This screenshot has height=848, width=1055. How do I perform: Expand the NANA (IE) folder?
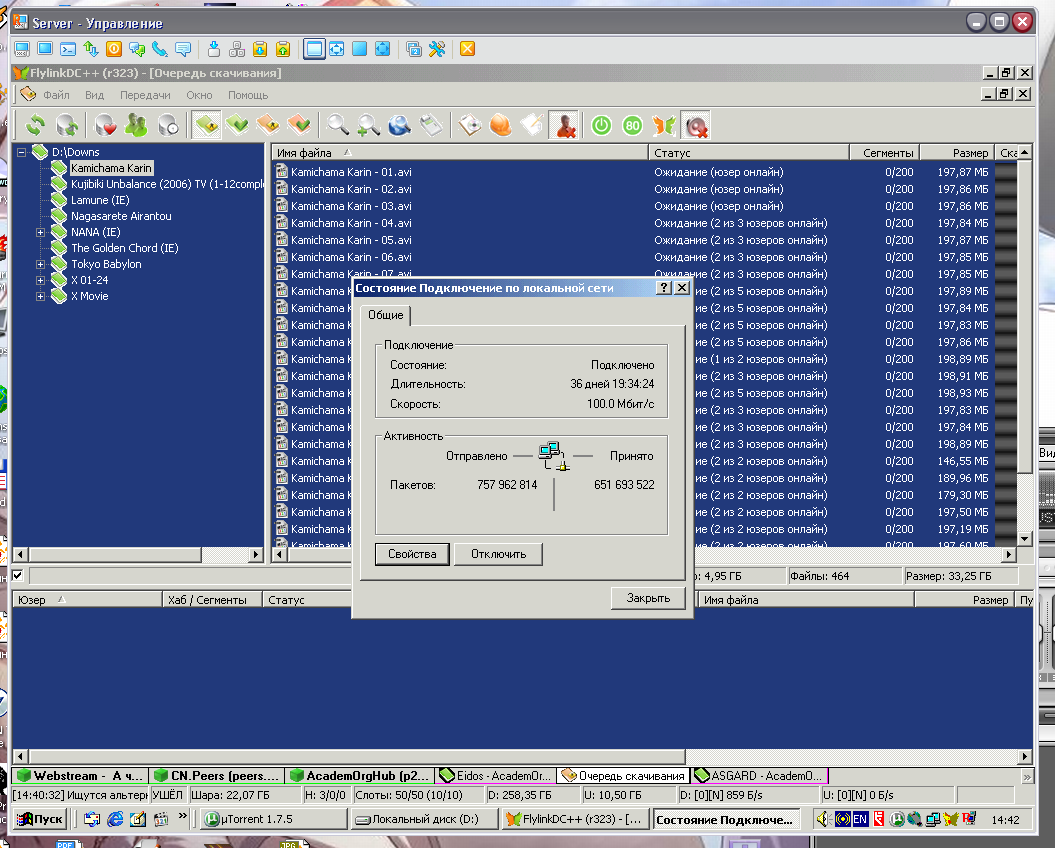coord(41,232)
